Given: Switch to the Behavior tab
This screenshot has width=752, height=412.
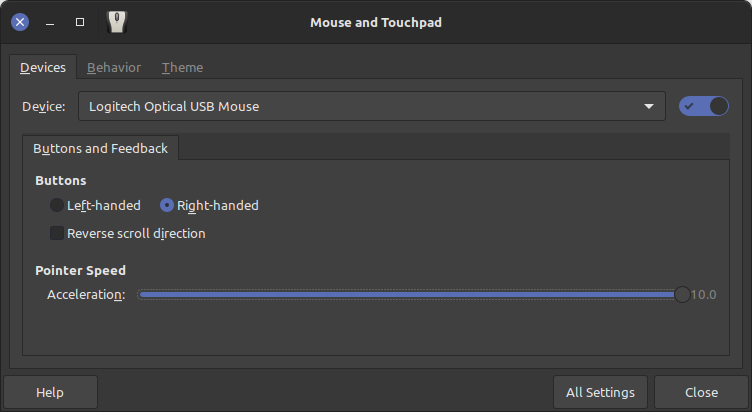Looking at the screenshot, I should (114, 68).
